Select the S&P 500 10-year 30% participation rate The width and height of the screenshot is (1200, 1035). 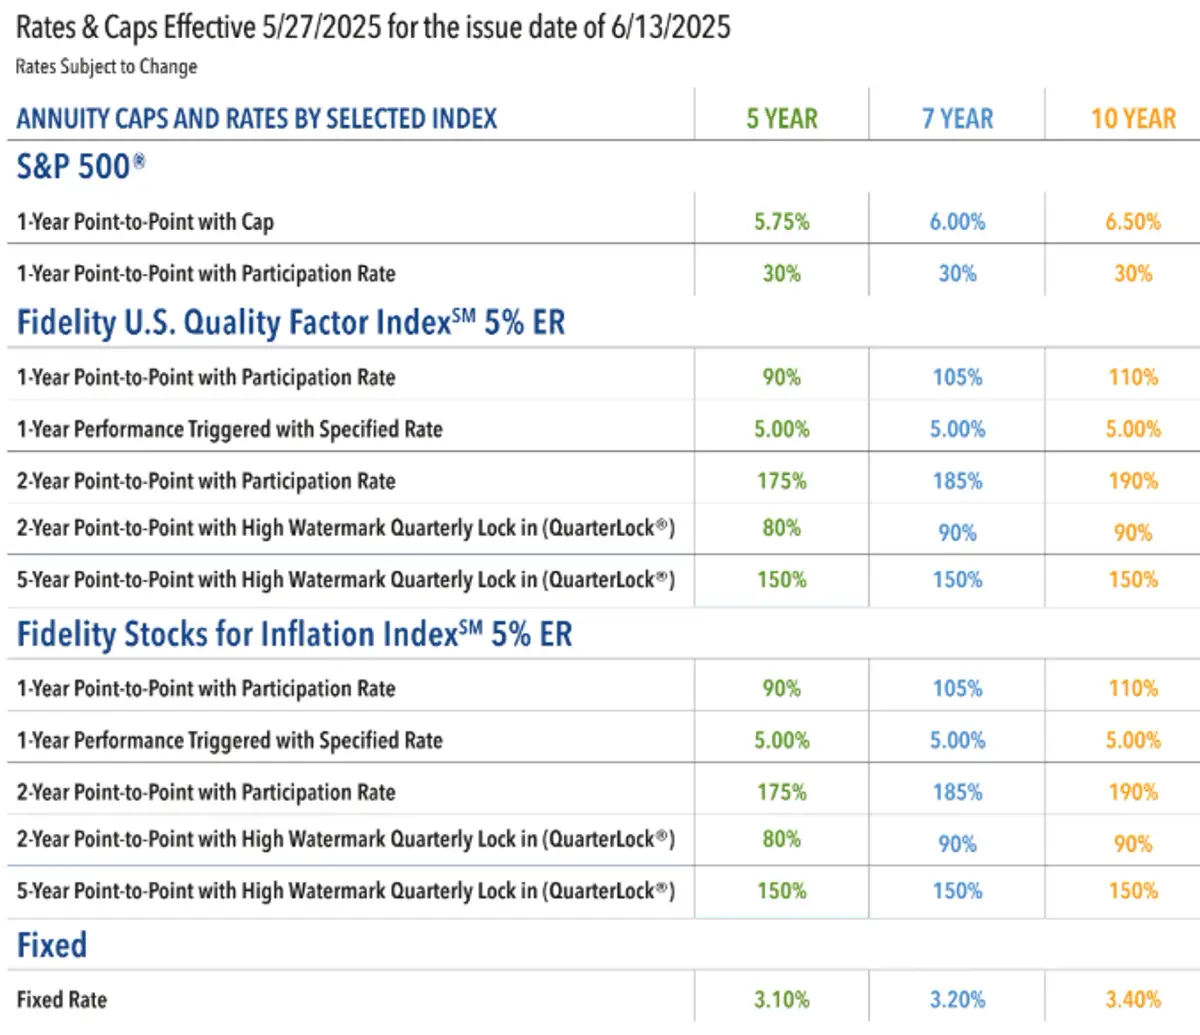coord(1133,274)
